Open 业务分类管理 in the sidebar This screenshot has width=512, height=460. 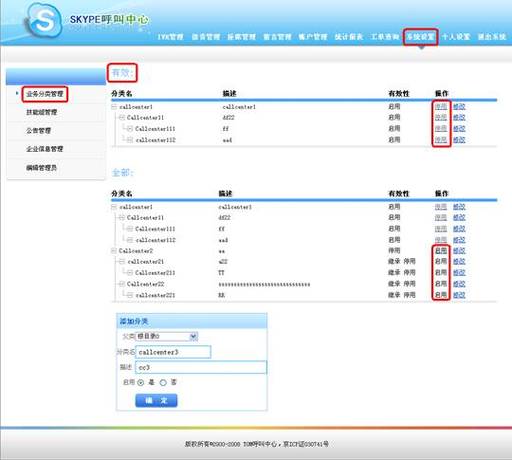pos(45,94)
